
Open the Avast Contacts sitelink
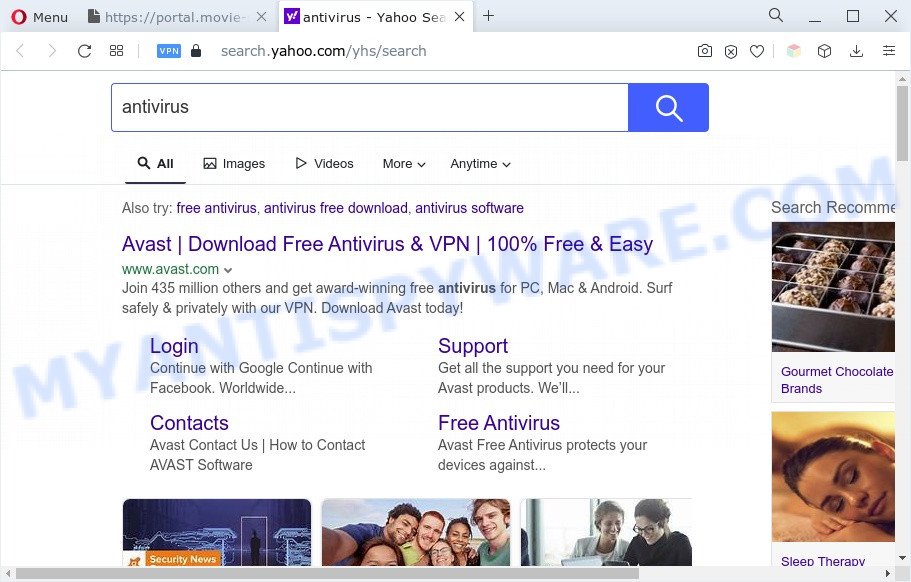tap(189, 423)
